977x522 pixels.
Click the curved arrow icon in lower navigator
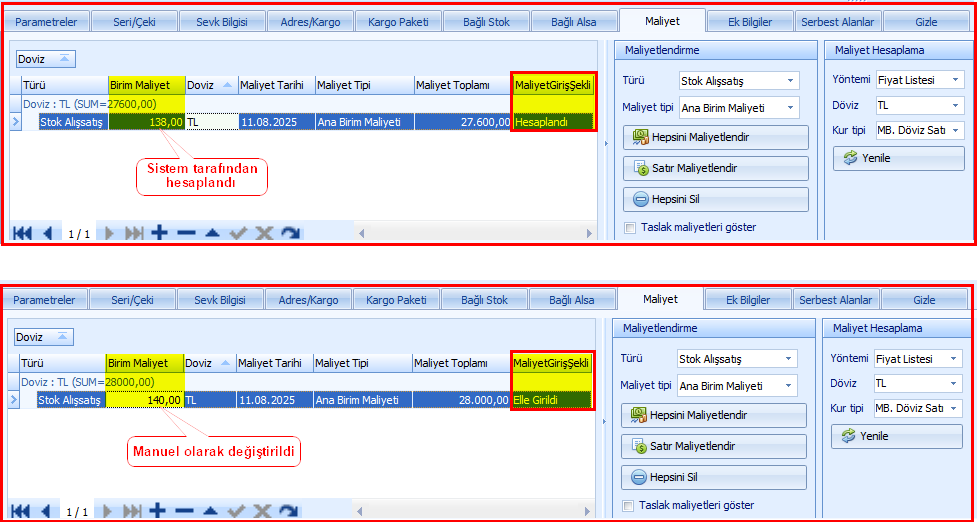click(x=289, y=511)
